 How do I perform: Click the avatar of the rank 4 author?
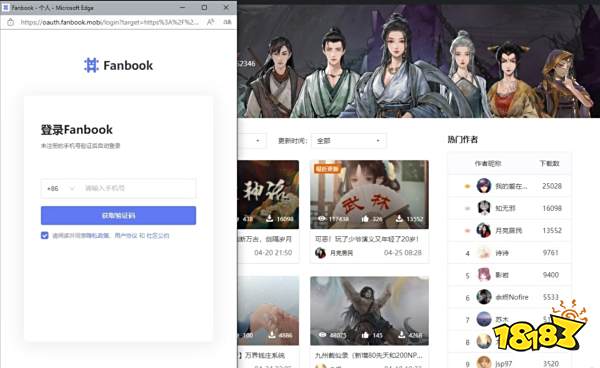point(484,252)
